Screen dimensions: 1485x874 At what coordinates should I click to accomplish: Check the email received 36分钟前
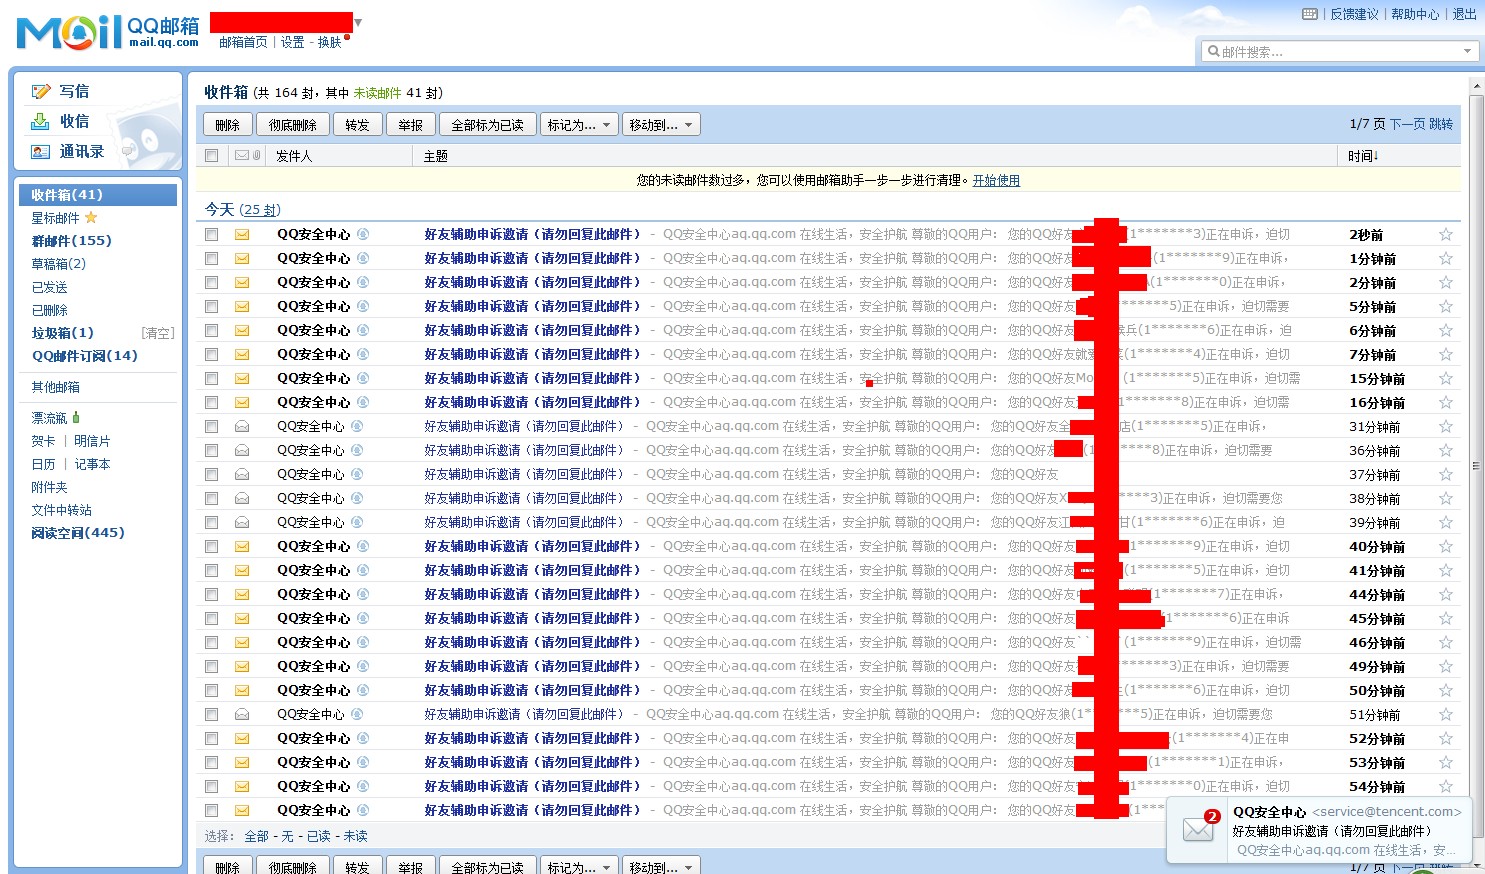click(211, 450)
